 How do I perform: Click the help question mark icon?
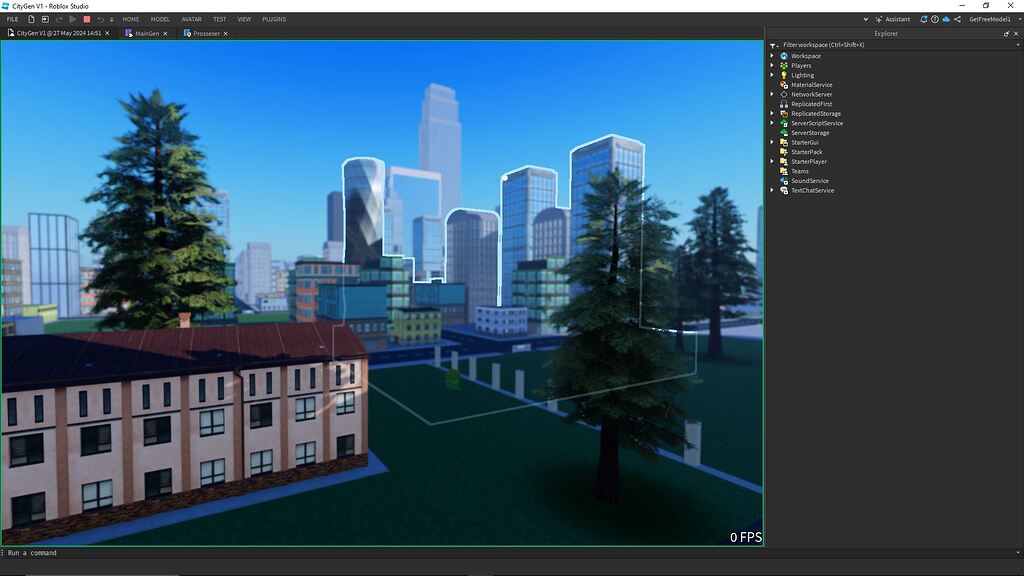(x=935, y=19)
